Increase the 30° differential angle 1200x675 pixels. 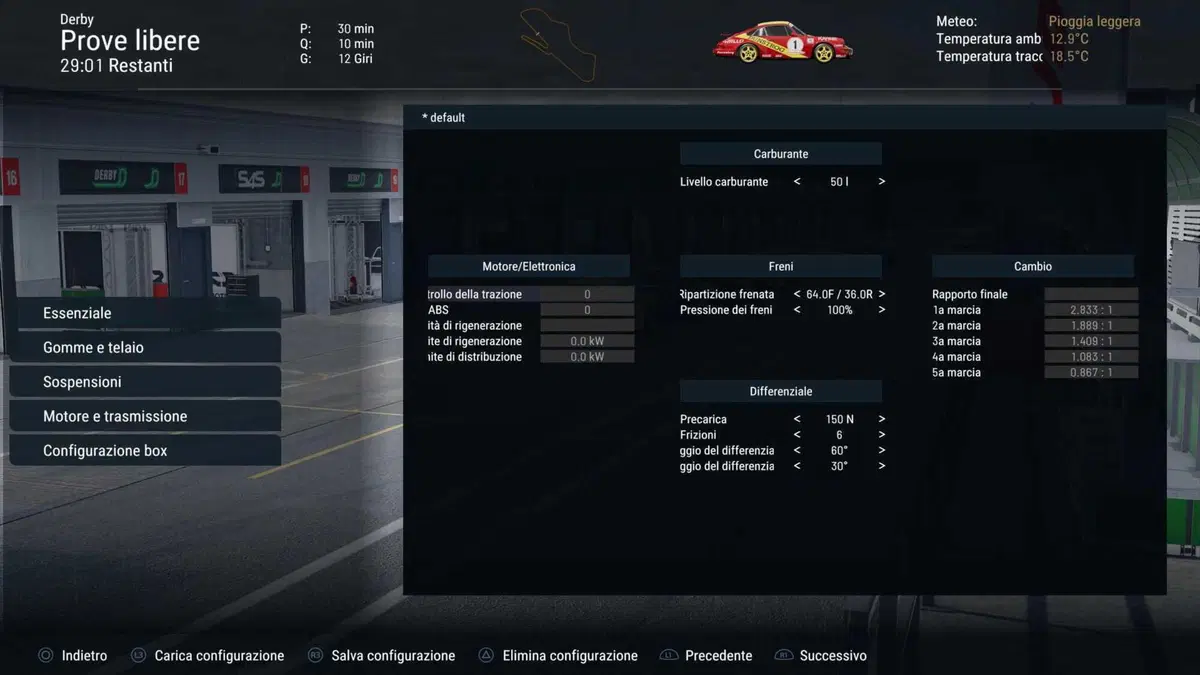click(881, 466)
